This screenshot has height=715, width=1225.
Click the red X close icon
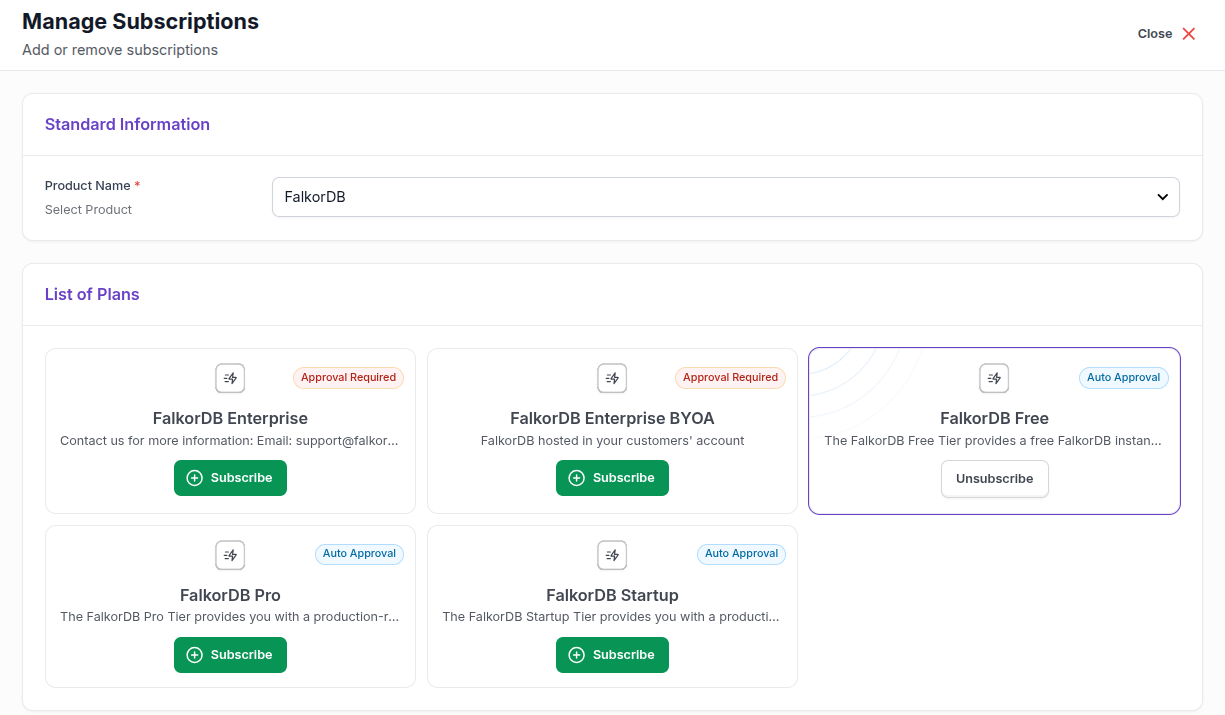[1189, 34]
